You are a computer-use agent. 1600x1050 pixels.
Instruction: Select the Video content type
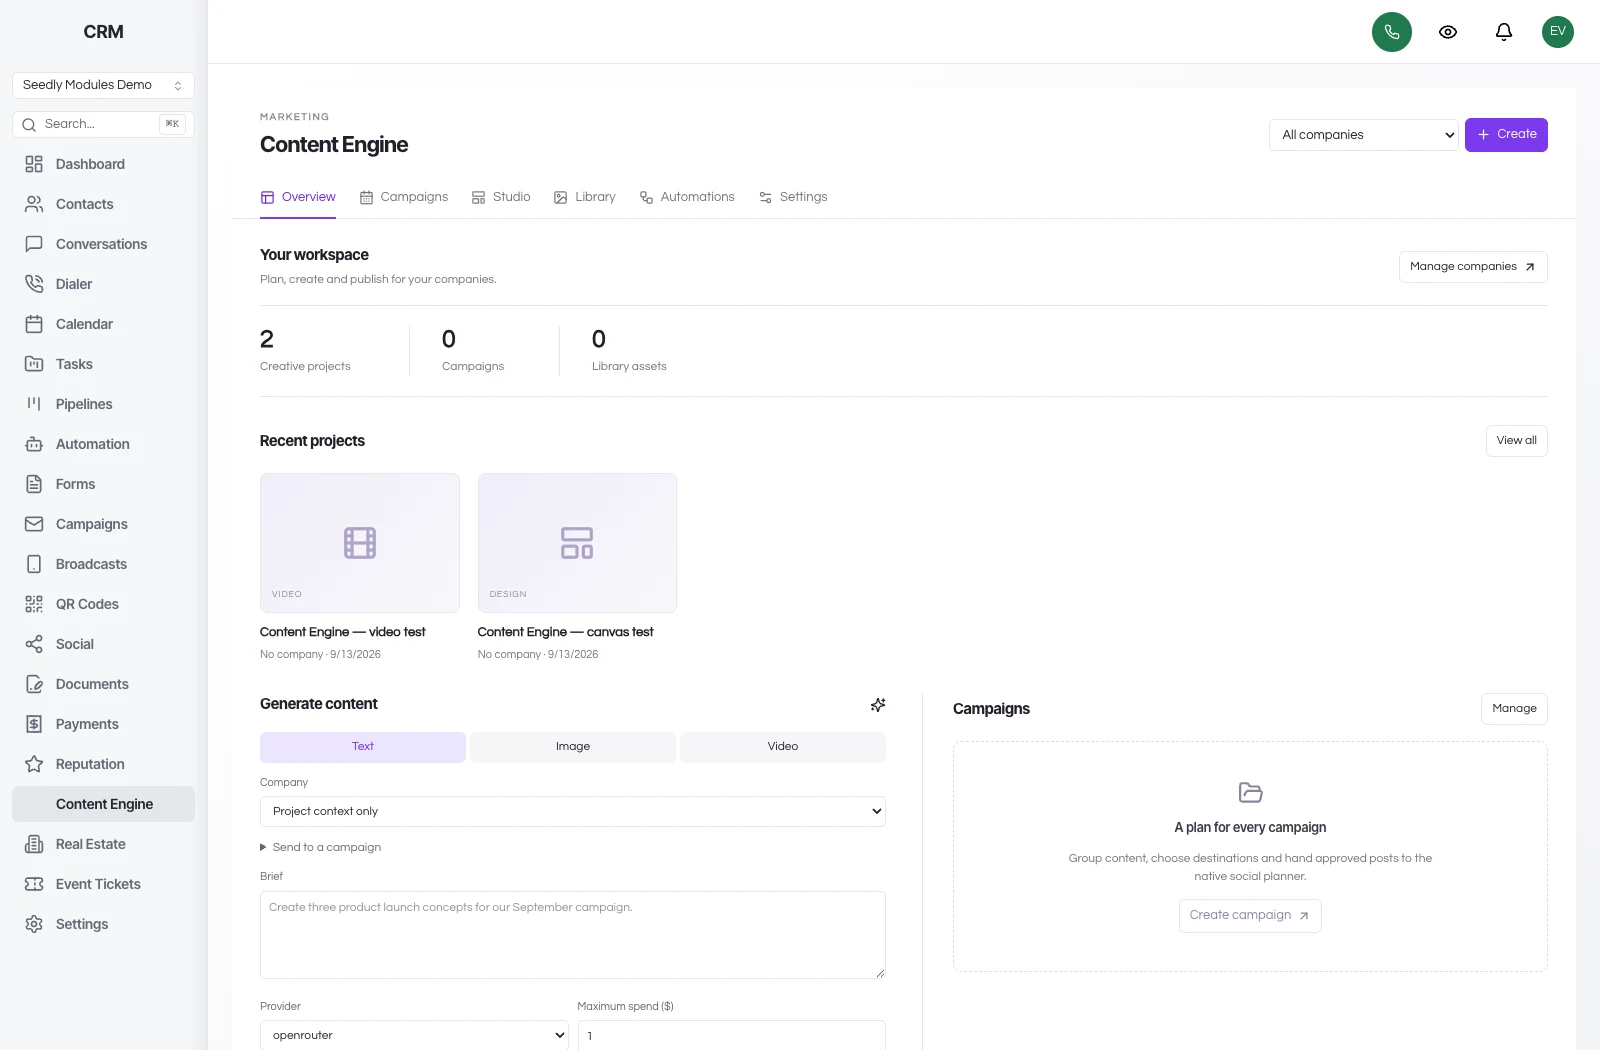click(783, 747)
